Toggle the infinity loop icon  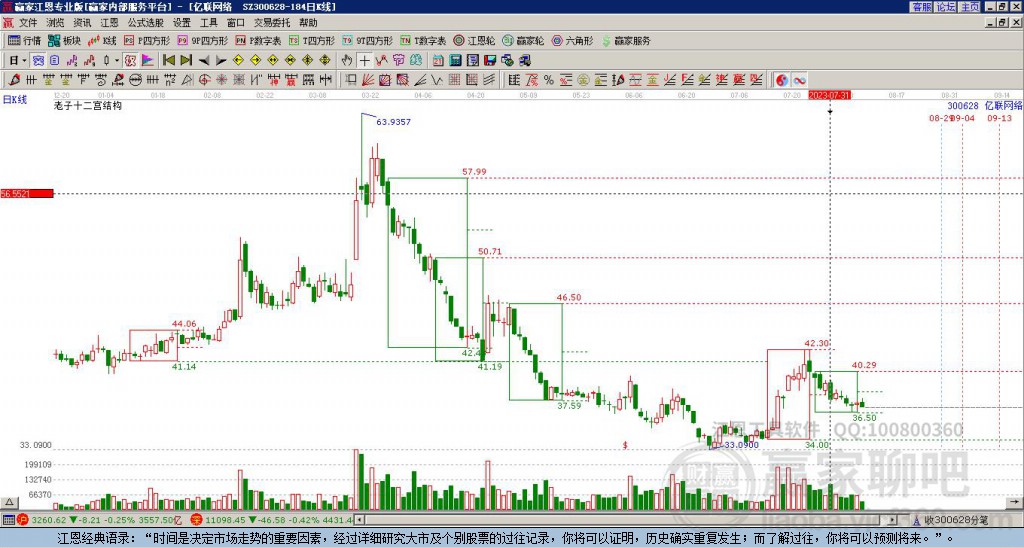pyautogui.click(x=800, y=80)
